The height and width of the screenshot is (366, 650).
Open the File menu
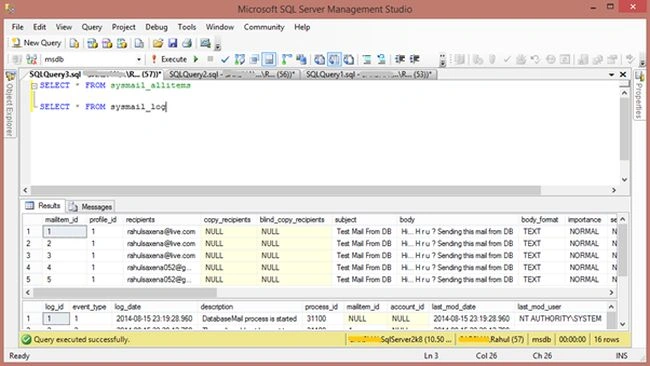(x=17, y=27)
